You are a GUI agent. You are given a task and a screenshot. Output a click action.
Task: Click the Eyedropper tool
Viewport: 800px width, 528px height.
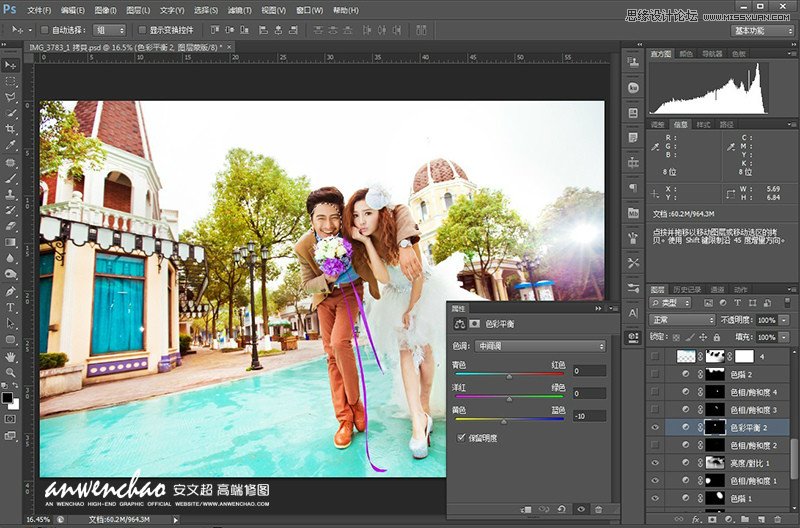[x=11, y=145]
